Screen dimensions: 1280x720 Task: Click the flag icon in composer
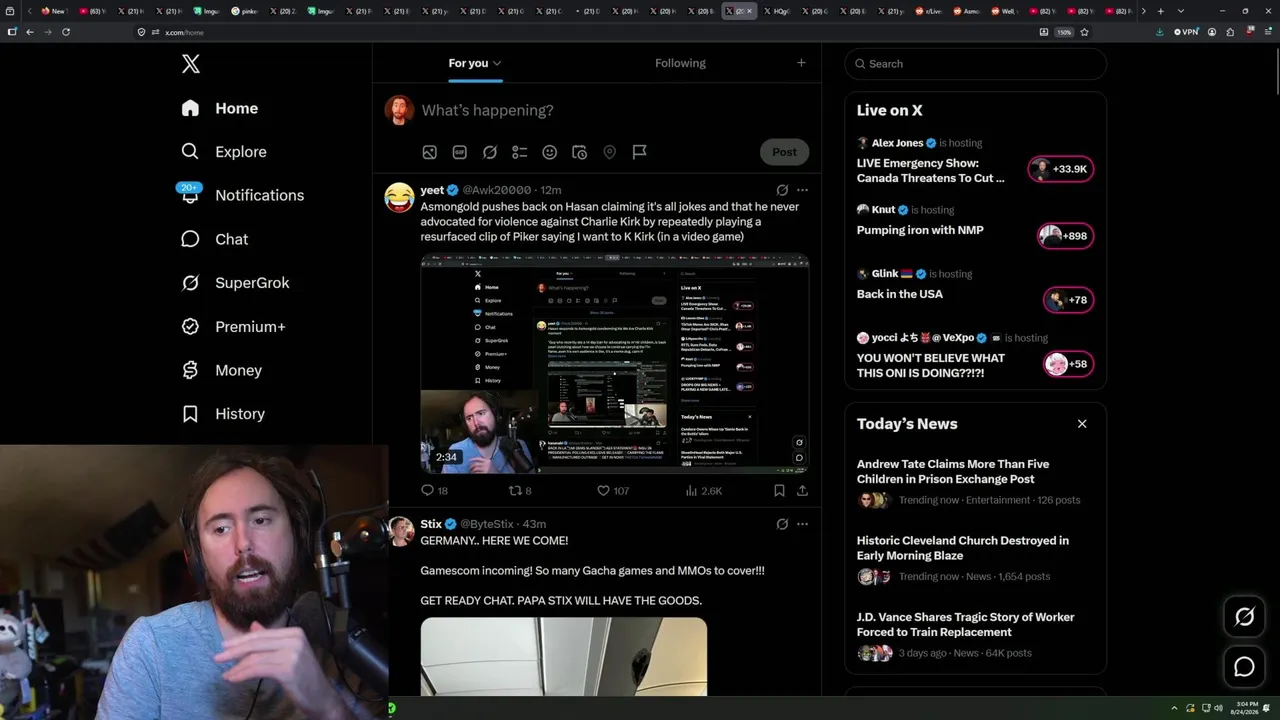640,152
